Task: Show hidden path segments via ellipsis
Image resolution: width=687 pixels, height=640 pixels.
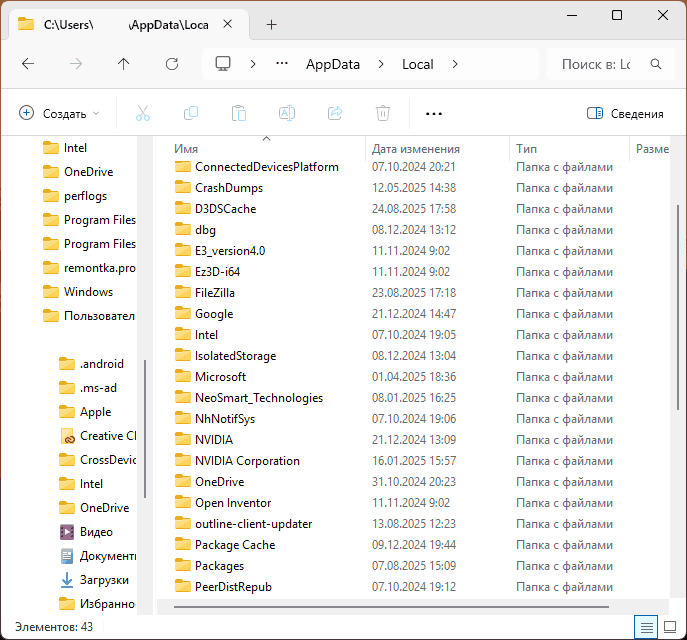Action: [282, 64]
